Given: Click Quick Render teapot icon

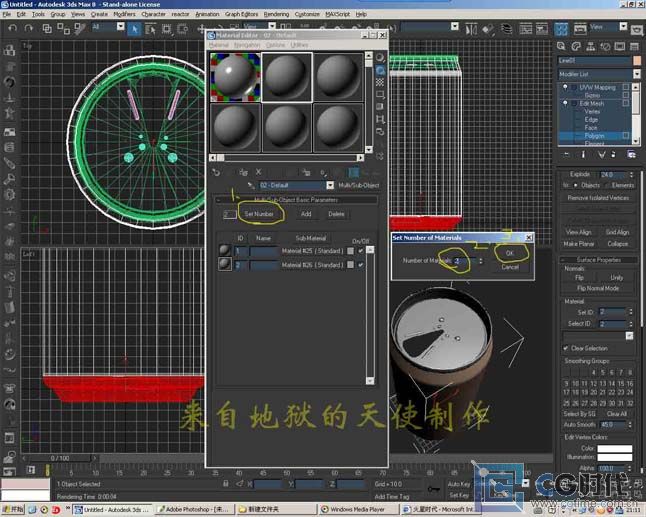Looking at the screenshot, I should (637, 29).
